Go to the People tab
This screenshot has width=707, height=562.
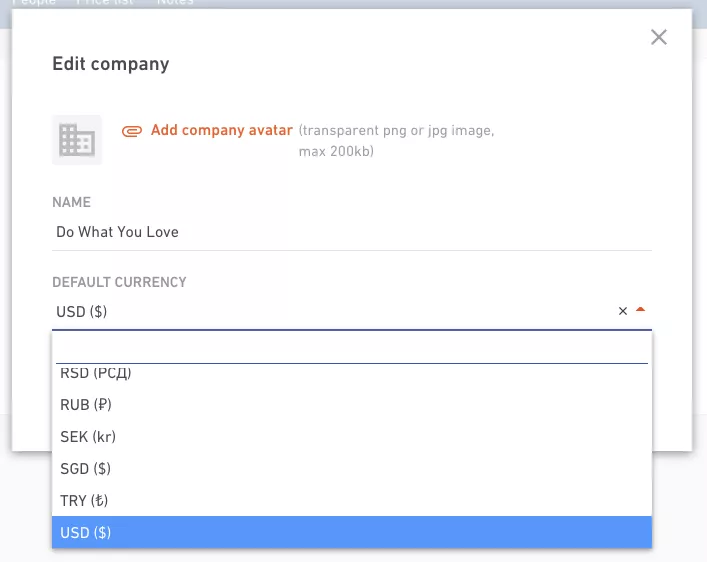[34, 3]
